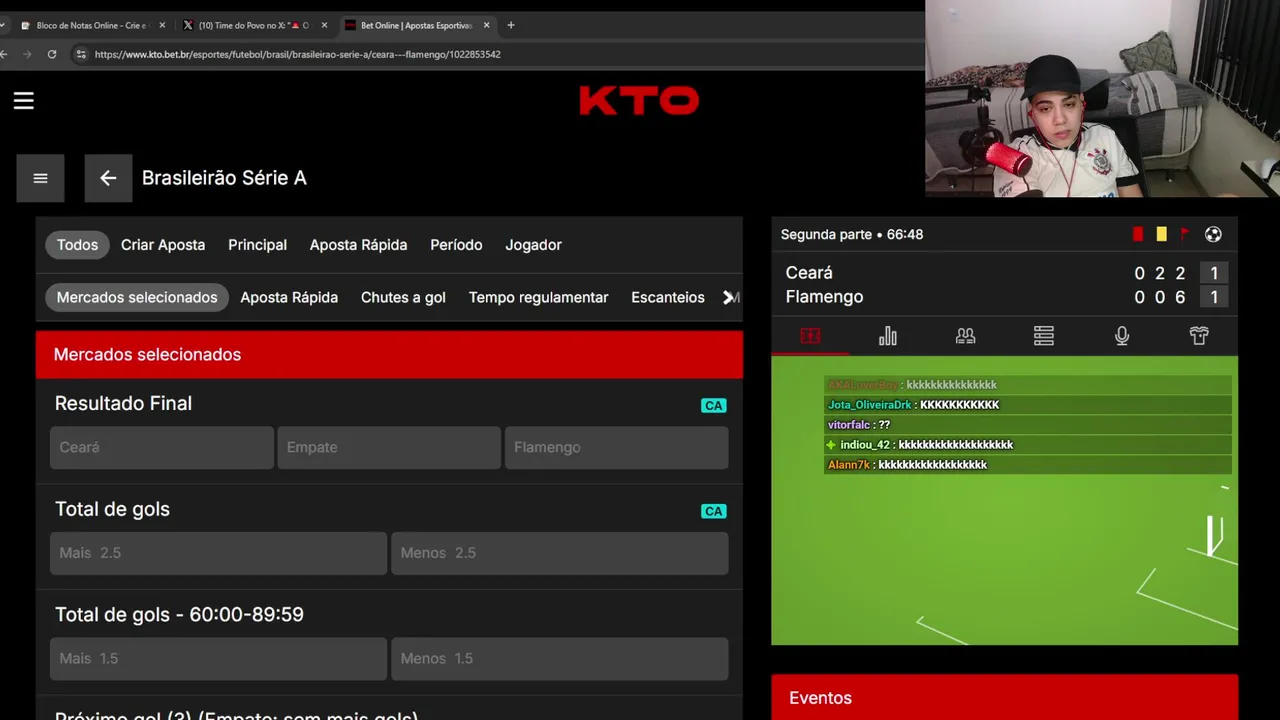Click the corner flag column icon
This screenshot has height=720, width=1280.
coord(1185,234)
